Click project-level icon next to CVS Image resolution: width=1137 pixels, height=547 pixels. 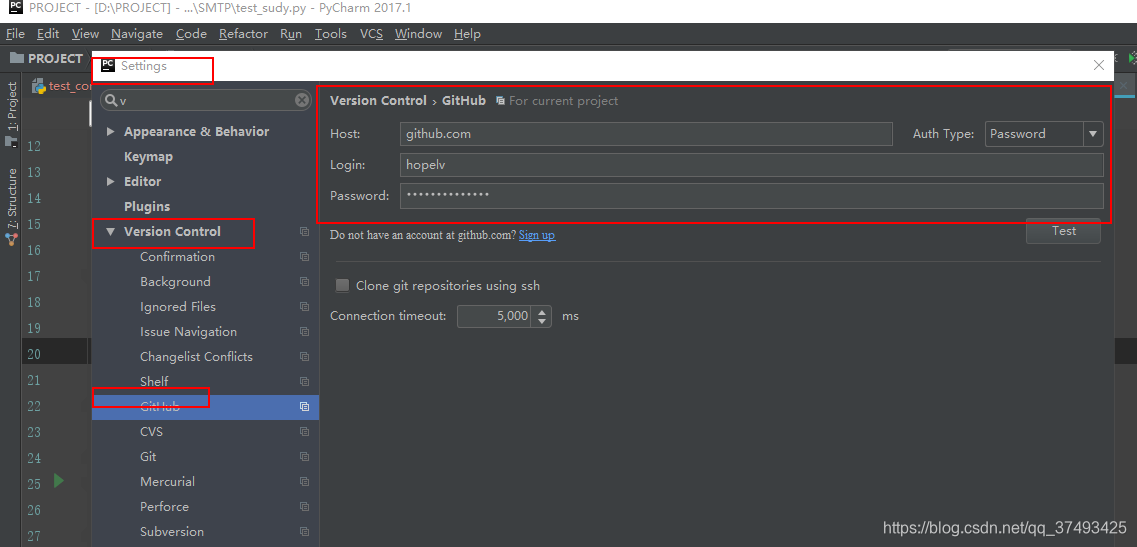tap(305, 432)
